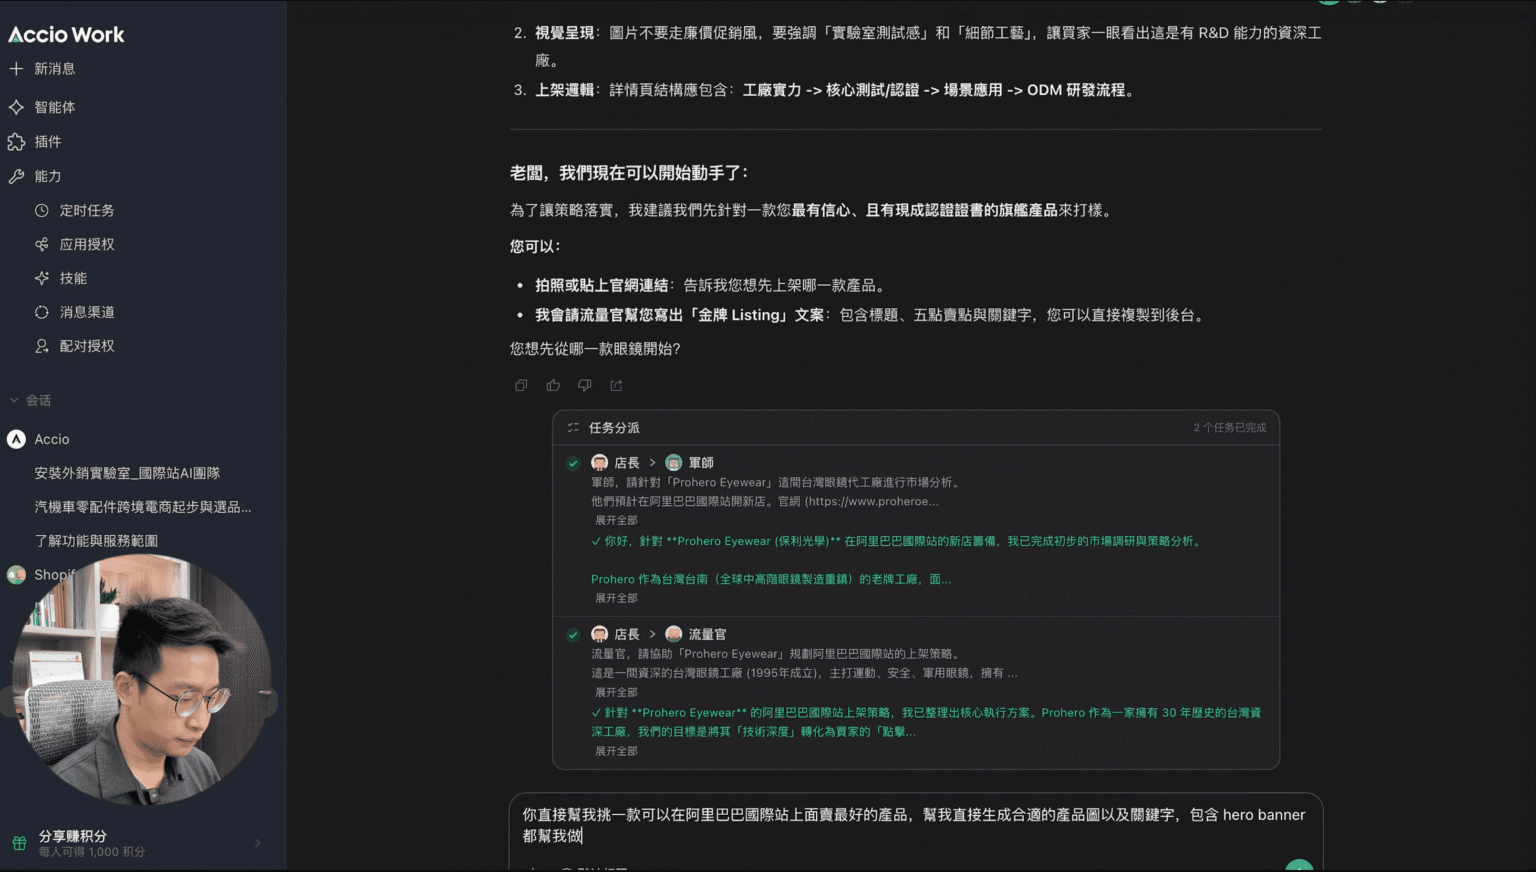Copy the assistant reply with copy icon
This screenshot has height=872, width=1536.
tap(521, 385)
